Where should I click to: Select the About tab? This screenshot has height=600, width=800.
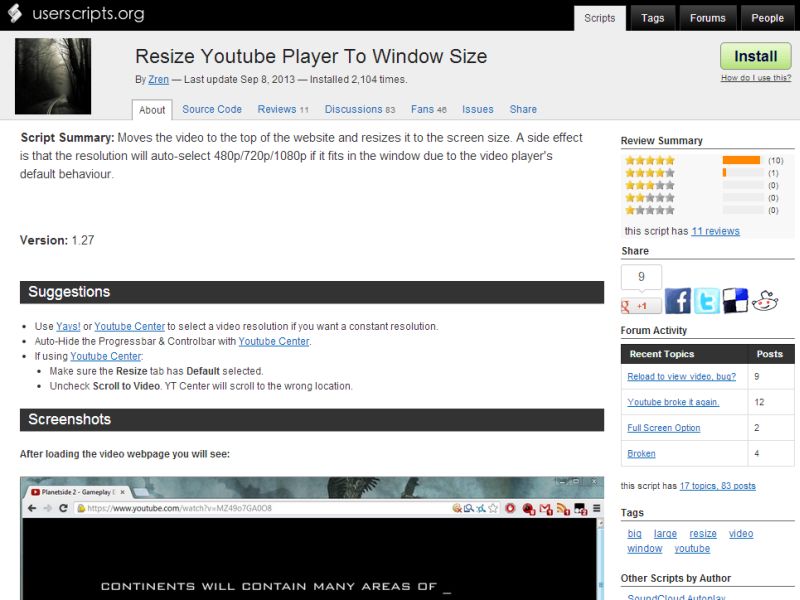(152, 110)
